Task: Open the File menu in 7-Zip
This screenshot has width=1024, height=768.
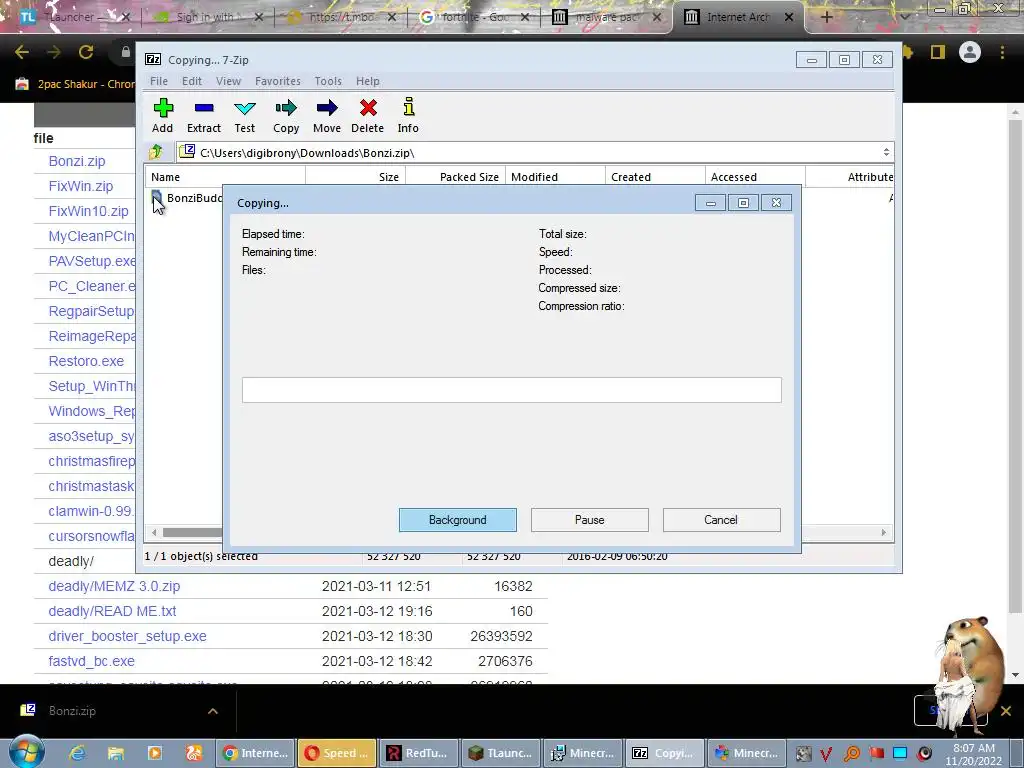Action: (x=159, y=81)
